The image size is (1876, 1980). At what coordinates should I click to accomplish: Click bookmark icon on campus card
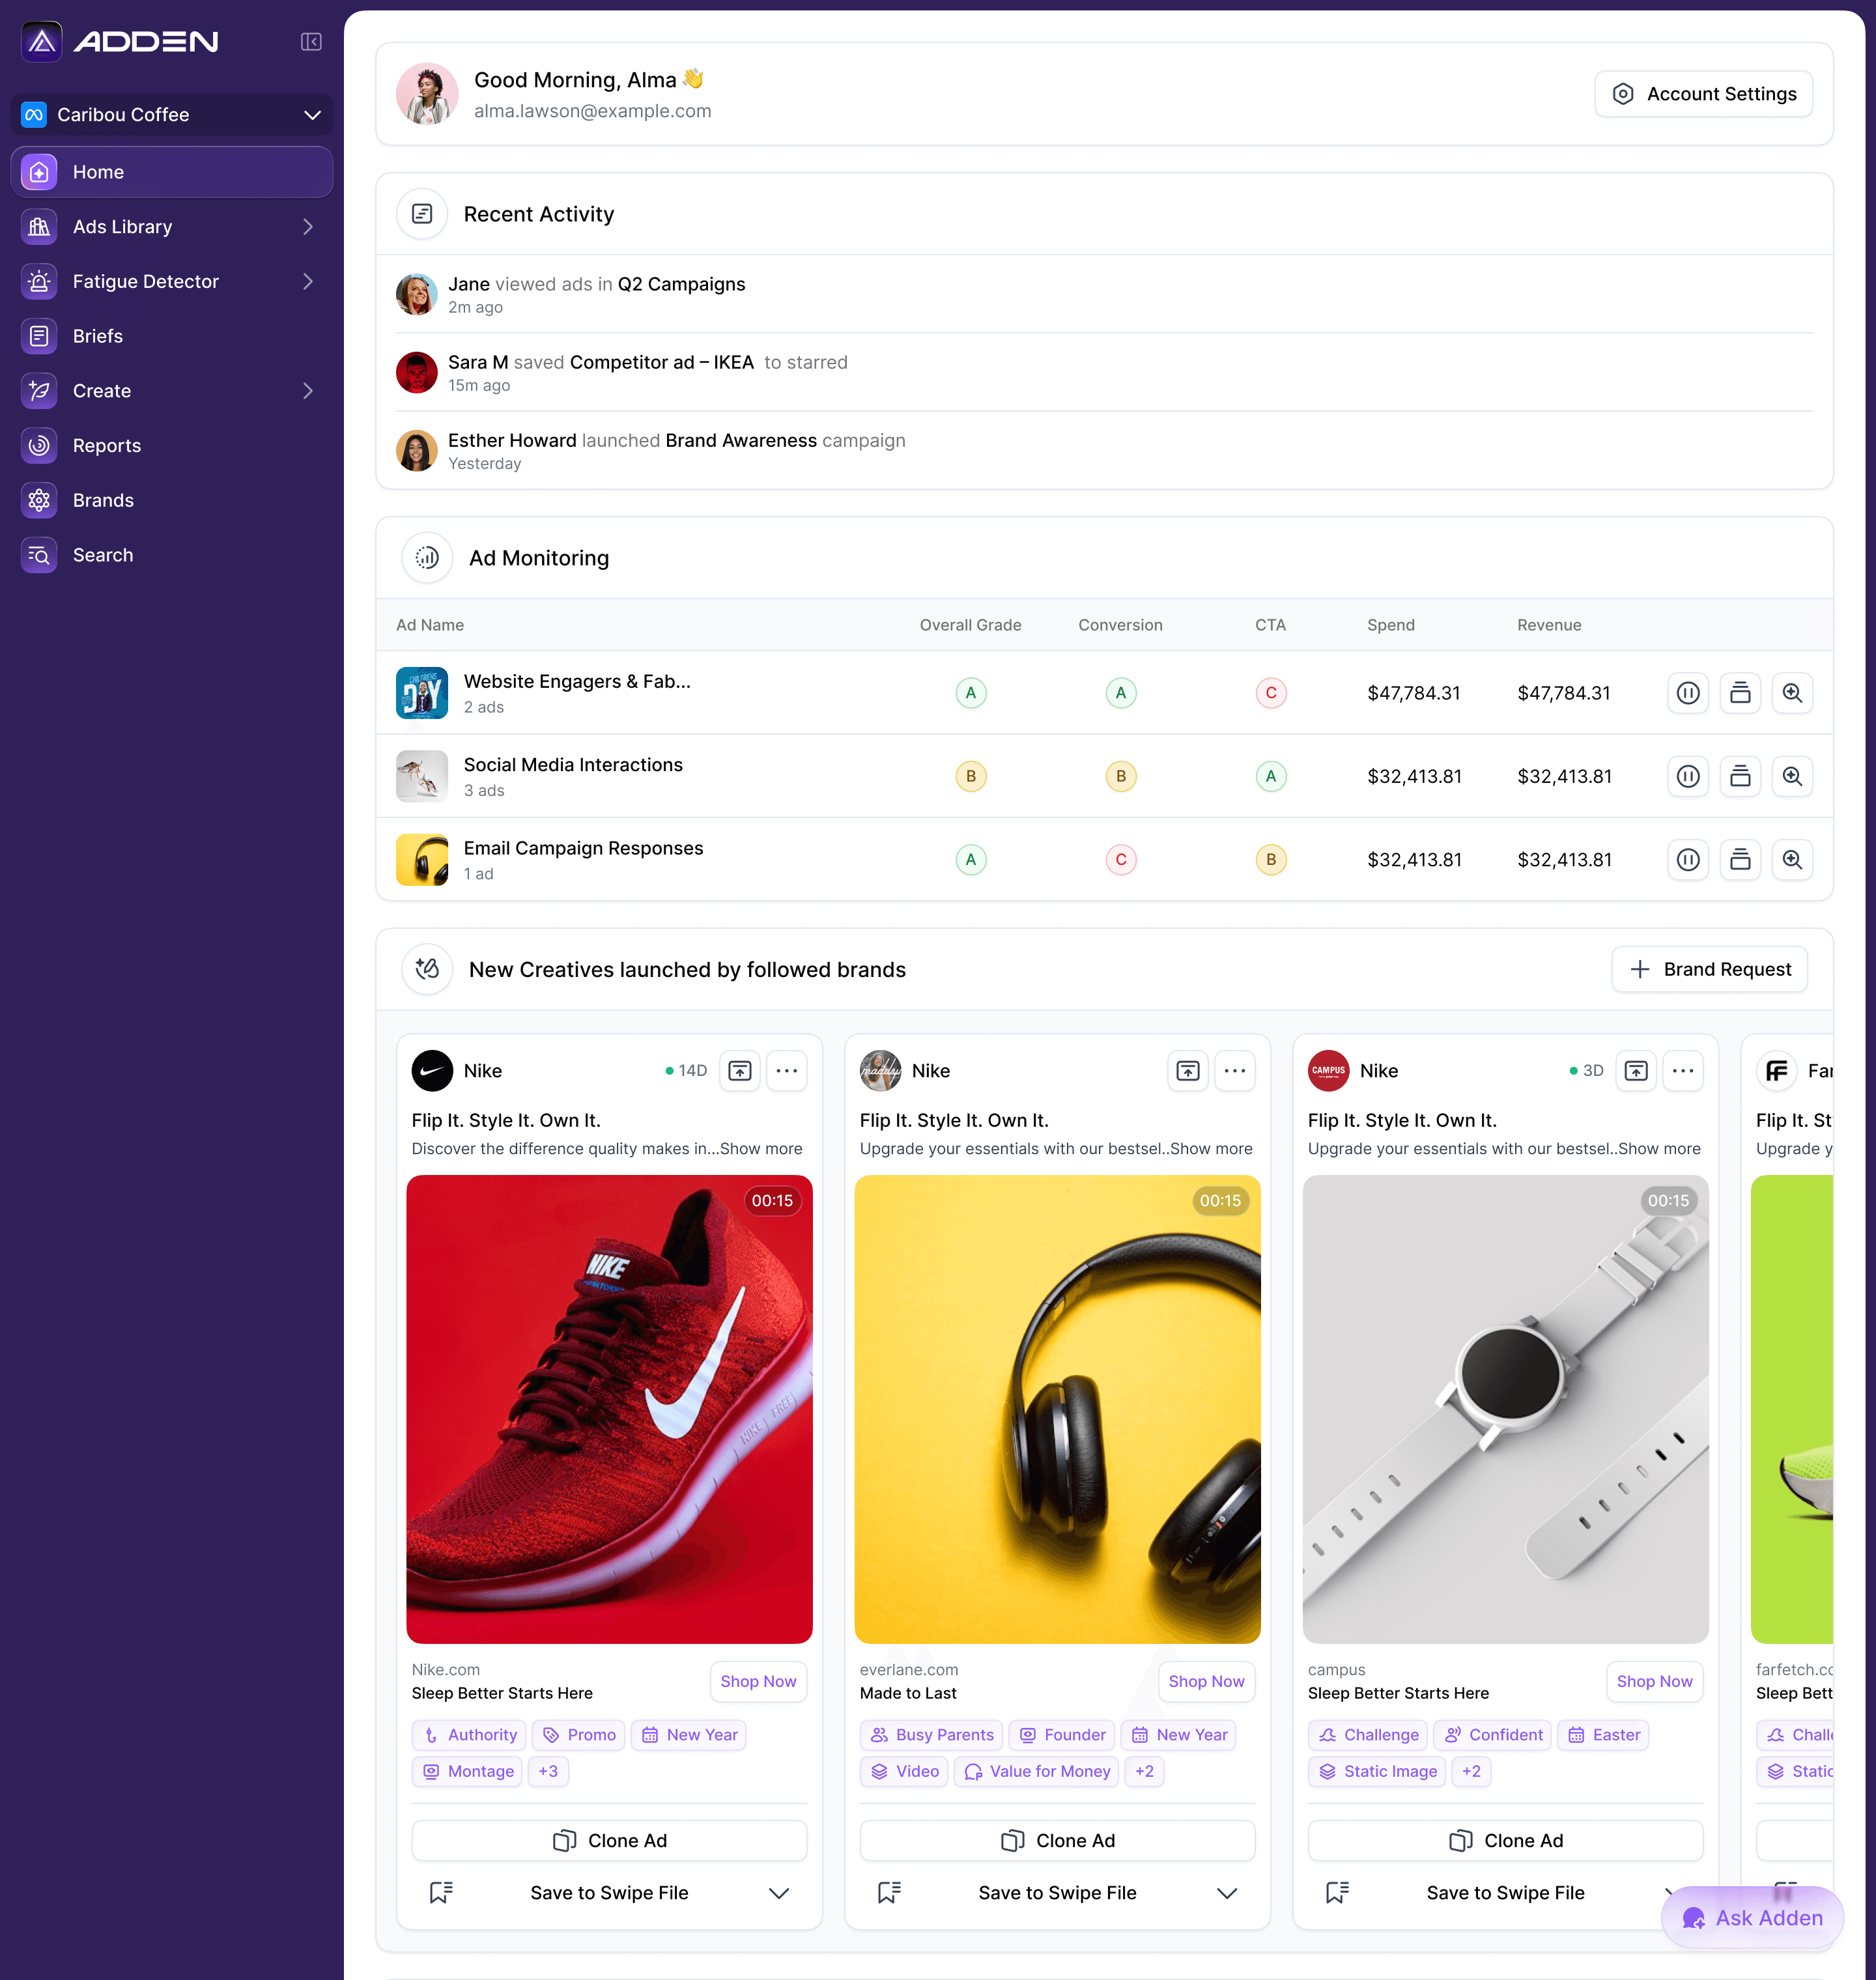(1337, 1893)
